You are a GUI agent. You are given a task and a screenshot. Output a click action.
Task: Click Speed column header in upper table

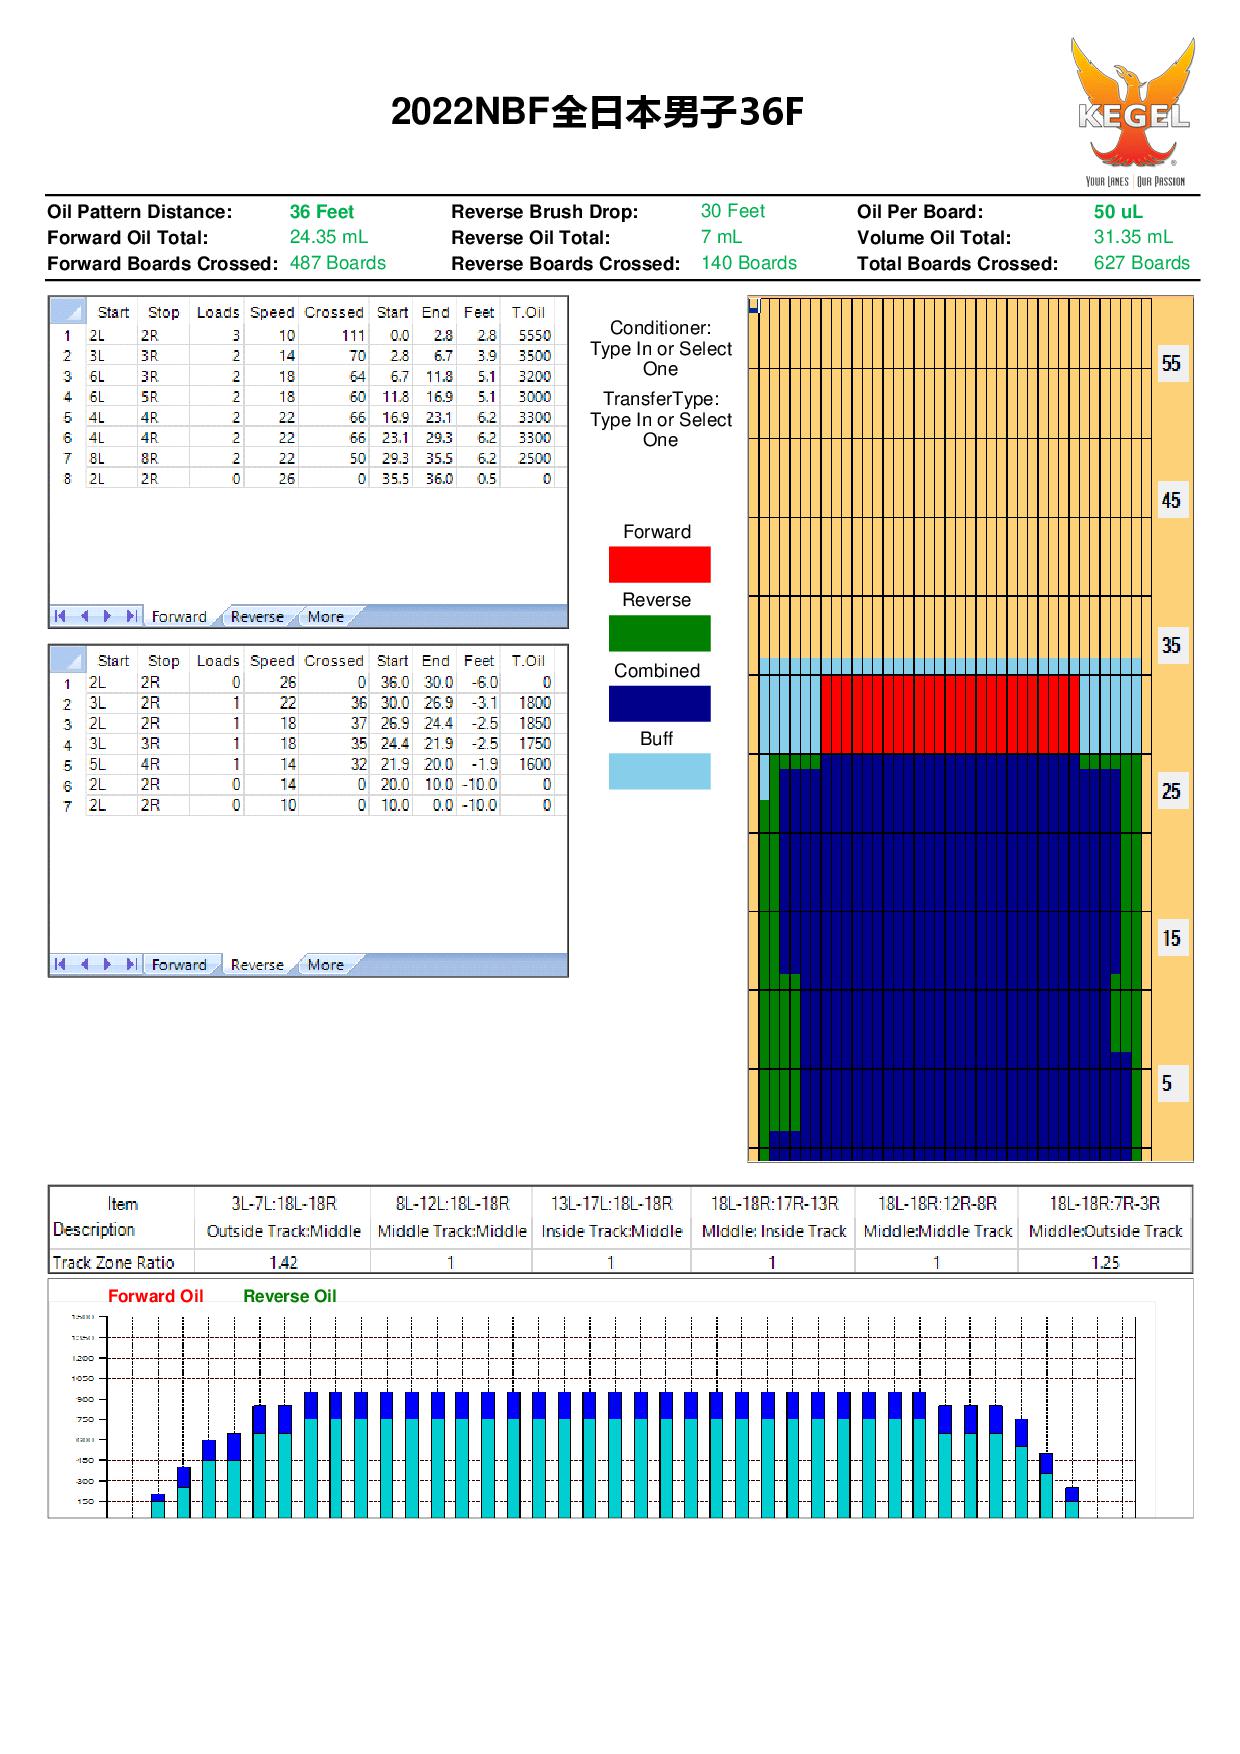tap(272, 312)
